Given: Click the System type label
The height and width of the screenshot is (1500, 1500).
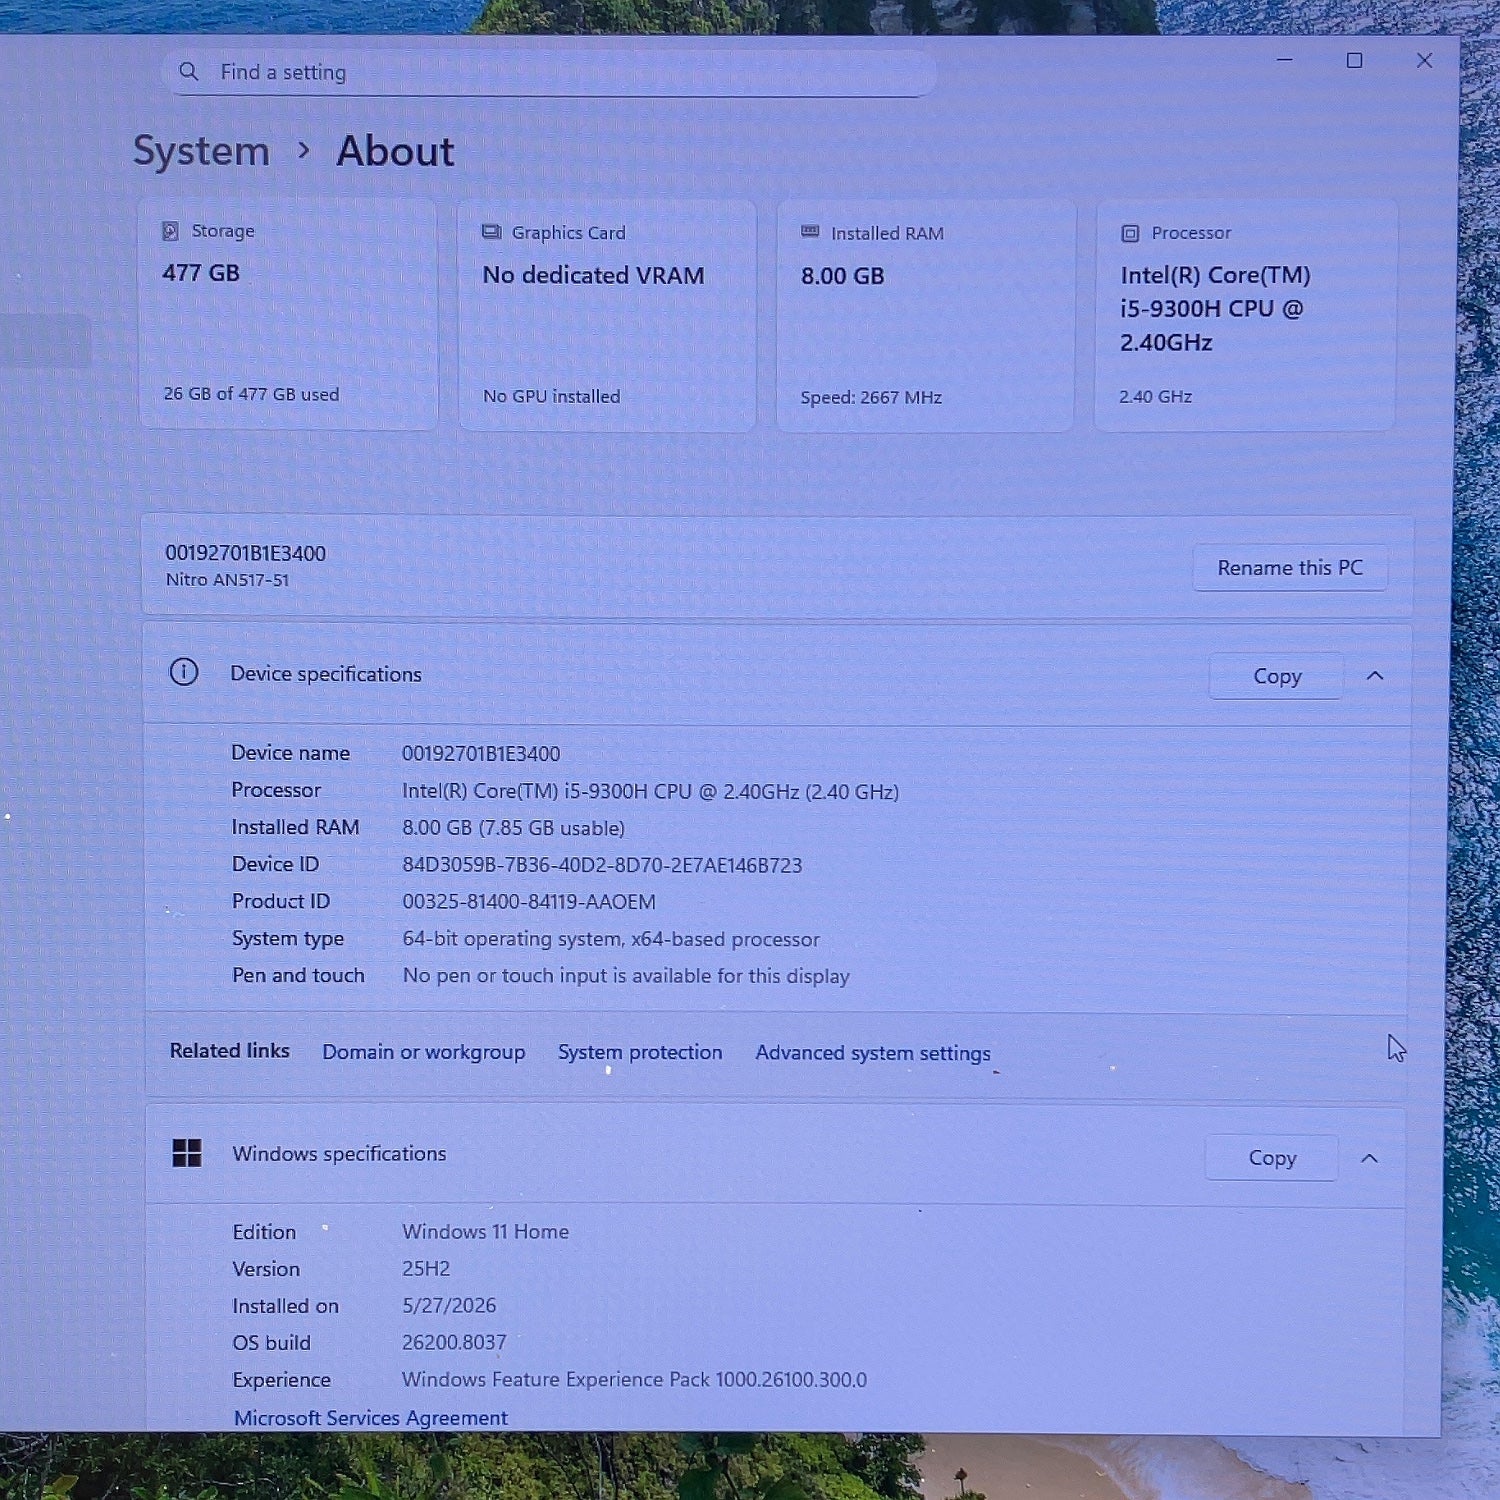Looking at the screenshot, I should click(x=288, y=939).
